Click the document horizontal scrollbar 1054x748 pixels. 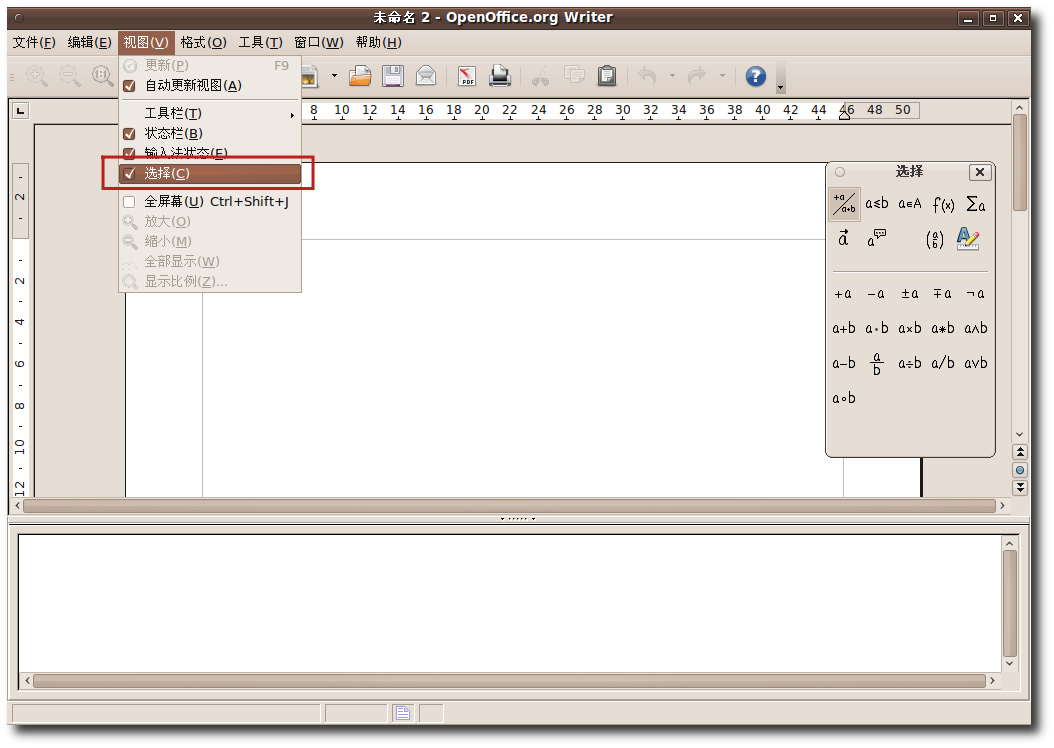509,505
